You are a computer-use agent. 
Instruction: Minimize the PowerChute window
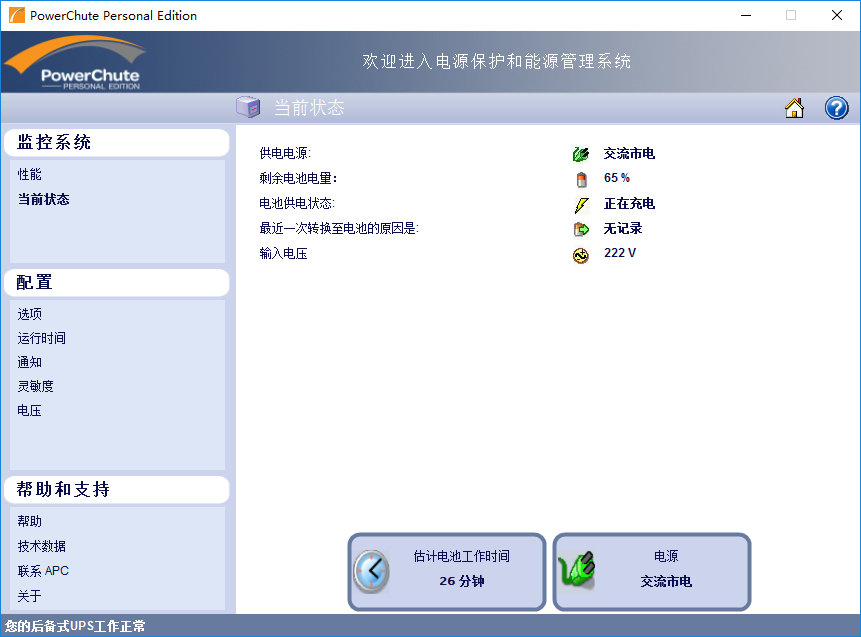point(746,15)
